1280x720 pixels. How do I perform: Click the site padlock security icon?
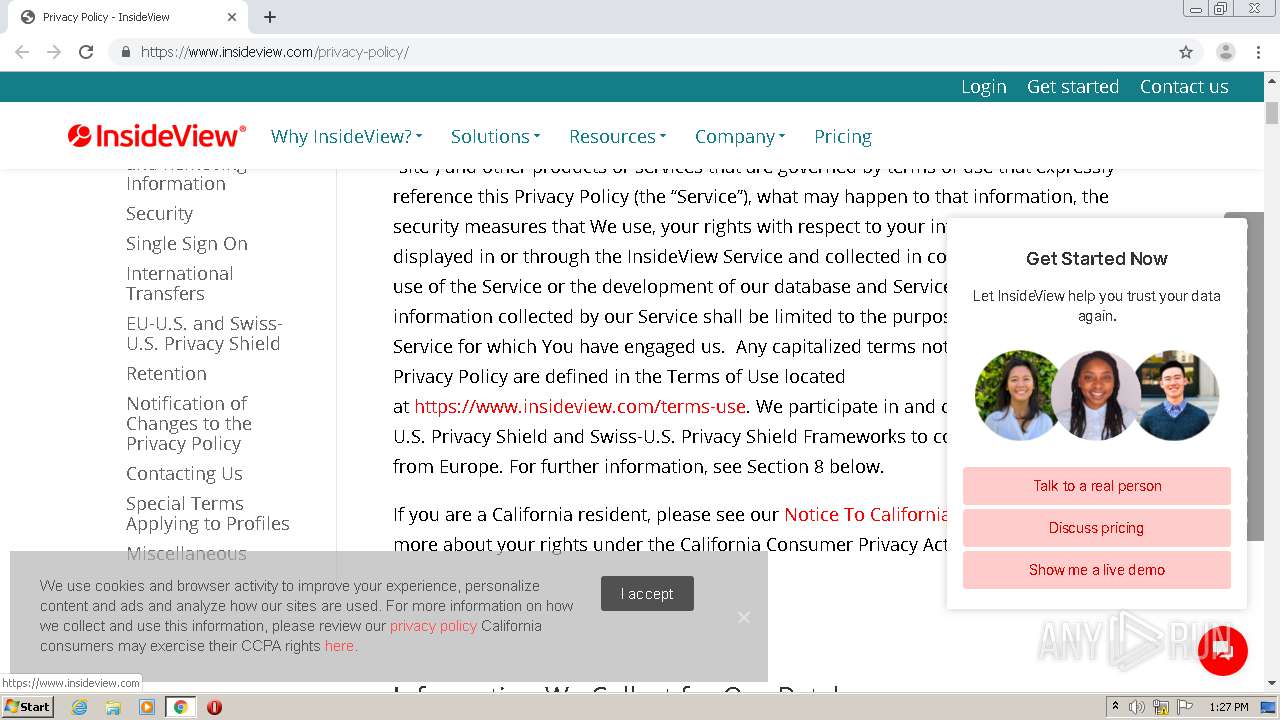click(125, 52)
